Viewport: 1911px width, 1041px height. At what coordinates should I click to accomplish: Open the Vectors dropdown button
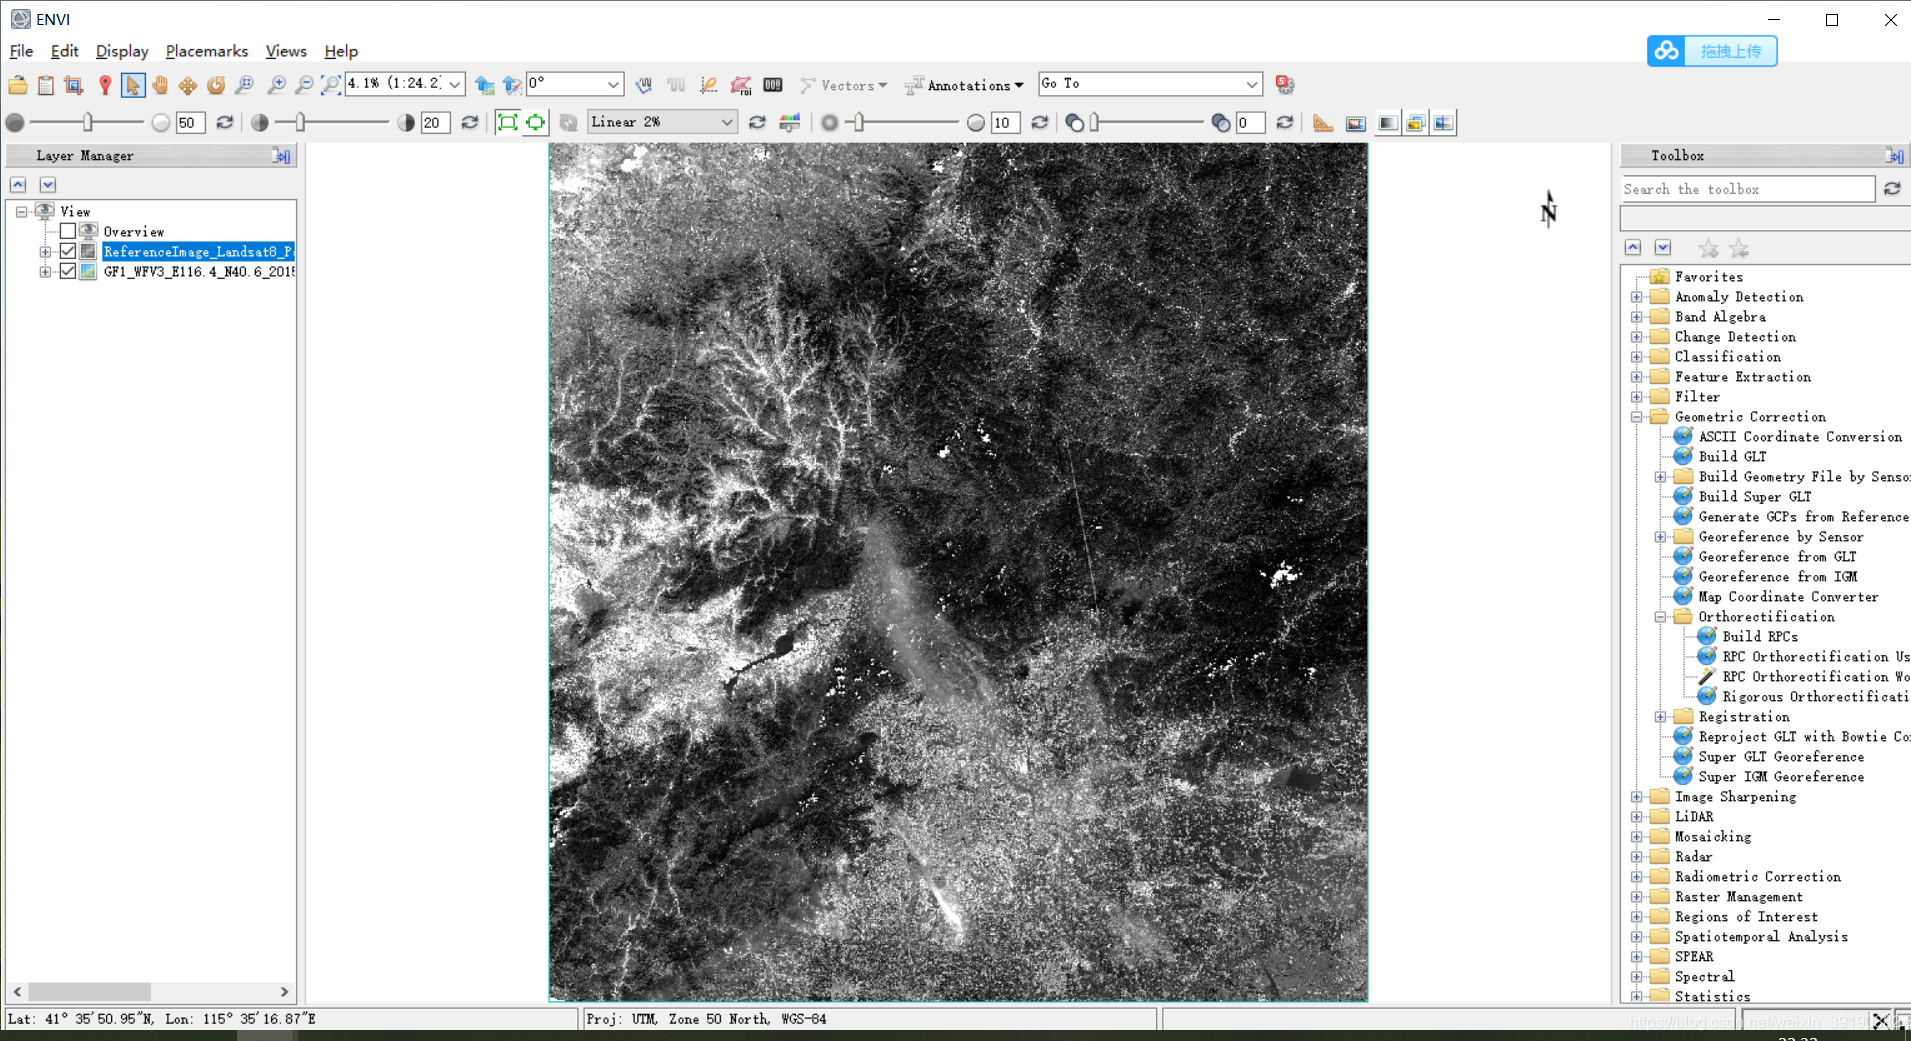pos(844,85)
